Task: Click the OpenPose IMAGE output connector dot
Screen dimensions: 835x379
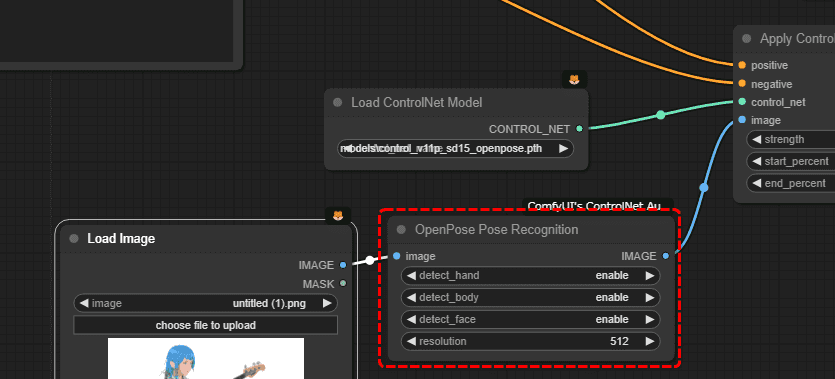Action: click(x=666, y=256)
